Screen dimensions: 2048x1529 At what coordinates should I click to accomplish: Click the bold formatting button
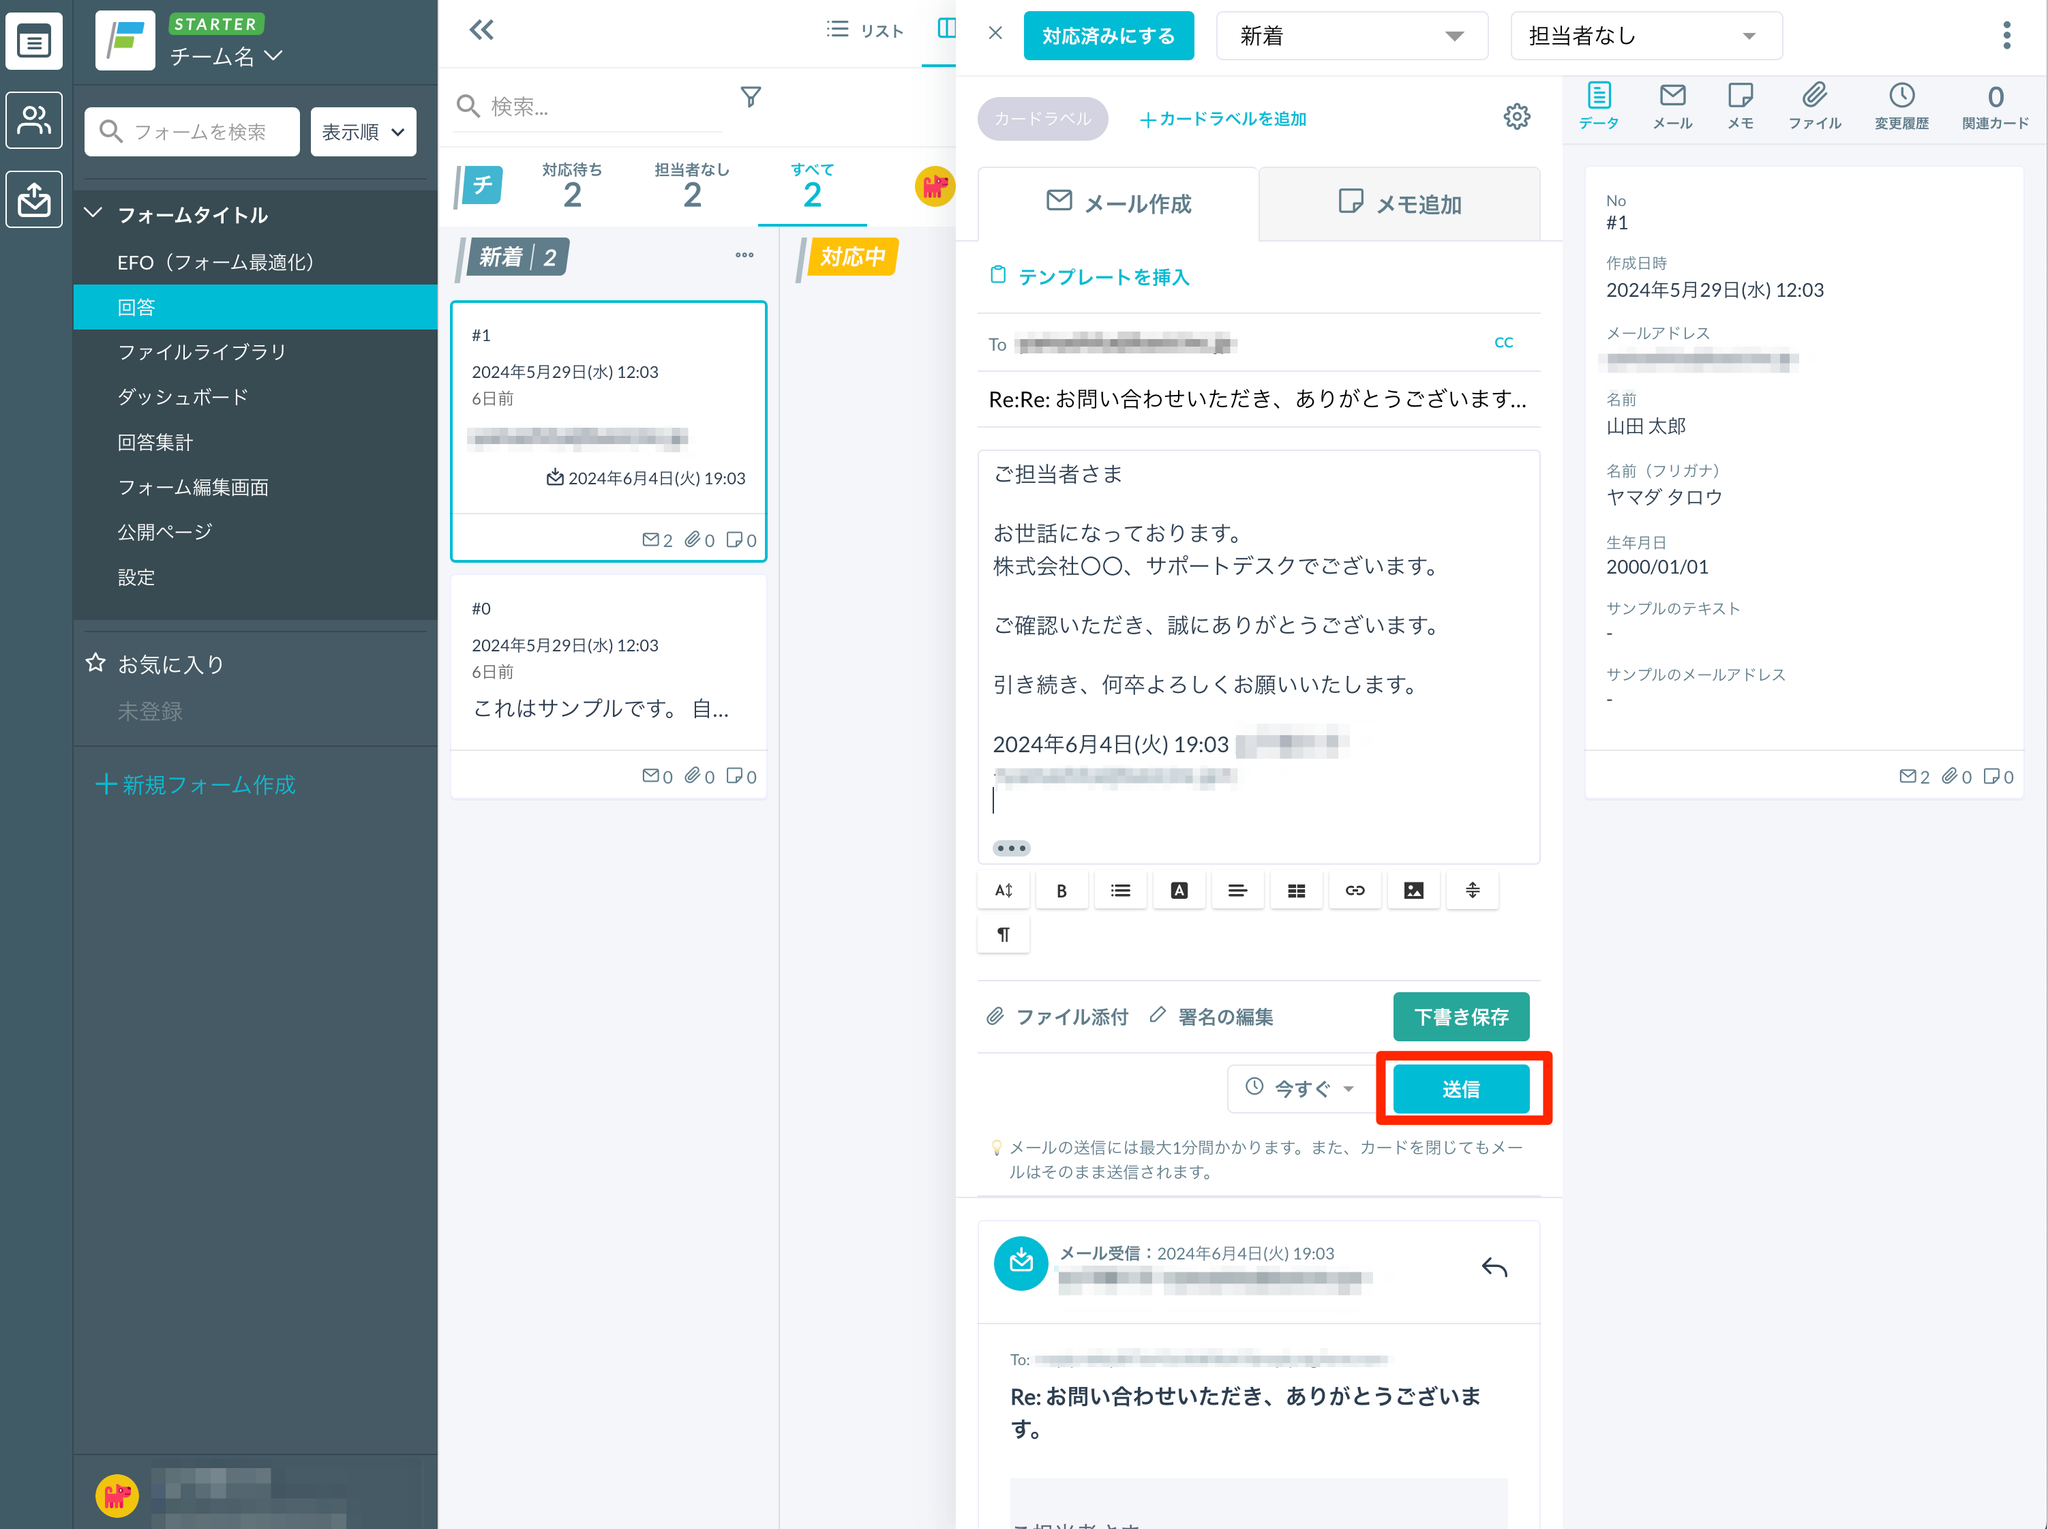(x=1061, y=890)
